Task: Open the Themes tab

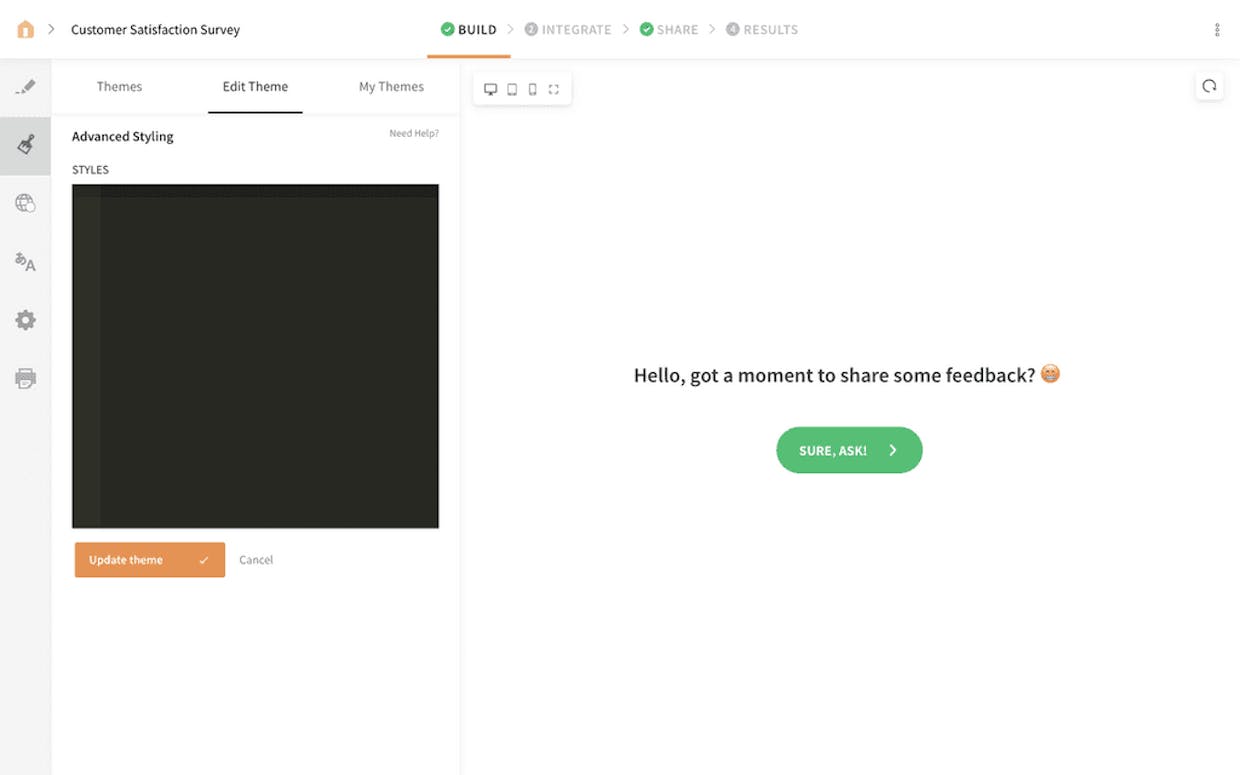Action: tap(119, 86)
